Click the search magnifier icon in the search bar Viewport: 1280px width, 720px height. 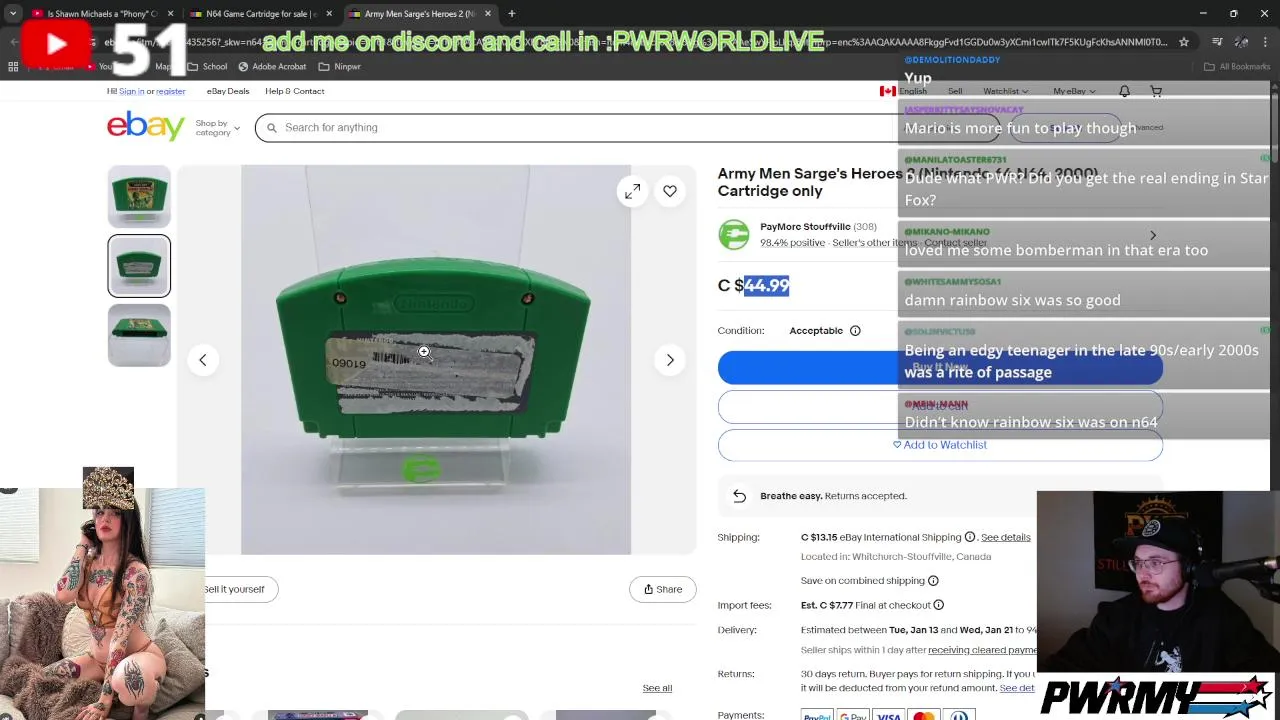[x=271, y=128]
